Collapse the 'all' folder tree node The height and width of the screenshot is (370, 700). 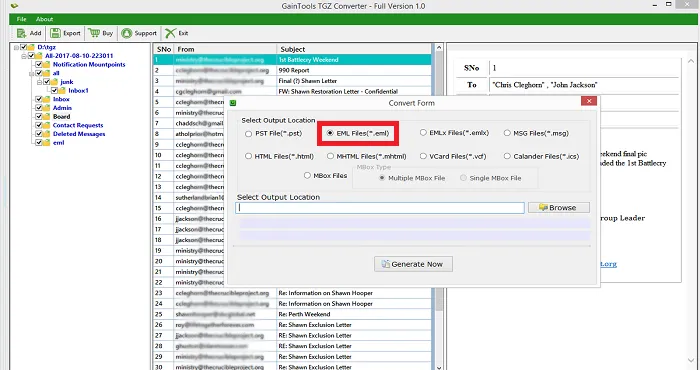(x=32, y=73)
